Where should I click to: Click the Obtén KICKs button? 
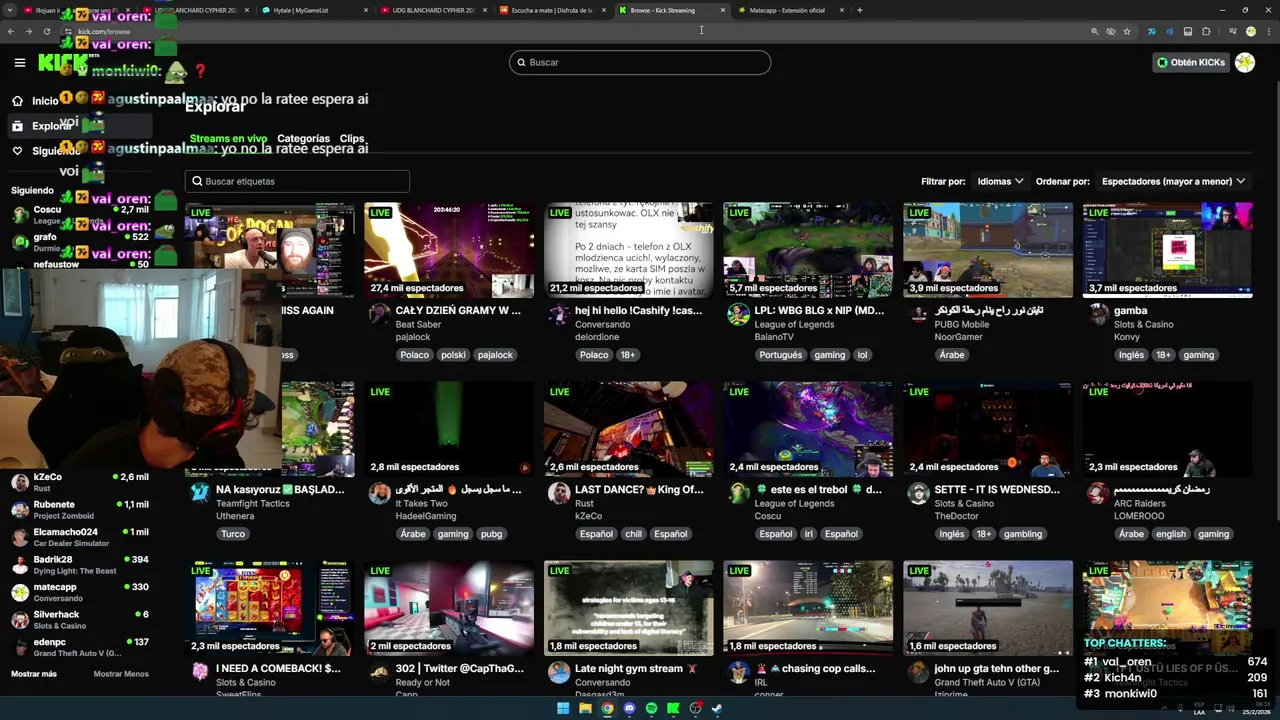(1190, 62)
